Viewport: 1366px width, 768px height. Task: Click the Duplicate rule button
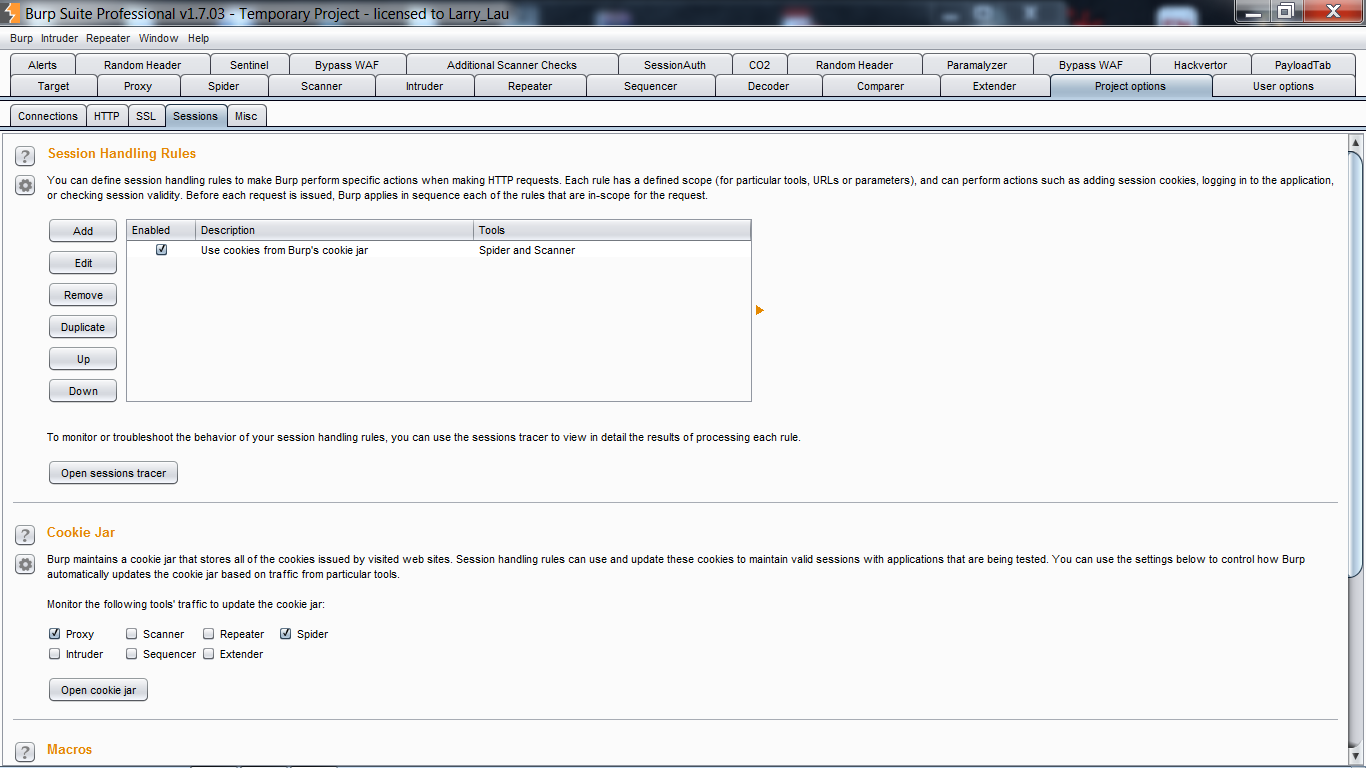pos(83,327)
